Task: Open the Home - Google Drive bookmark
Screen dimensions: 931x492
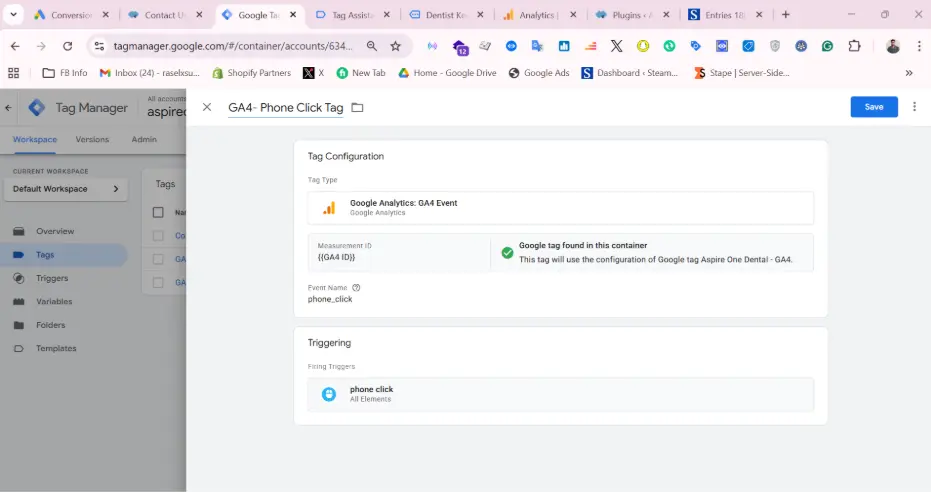Action: pyautogui.click(x=447, y=72)
